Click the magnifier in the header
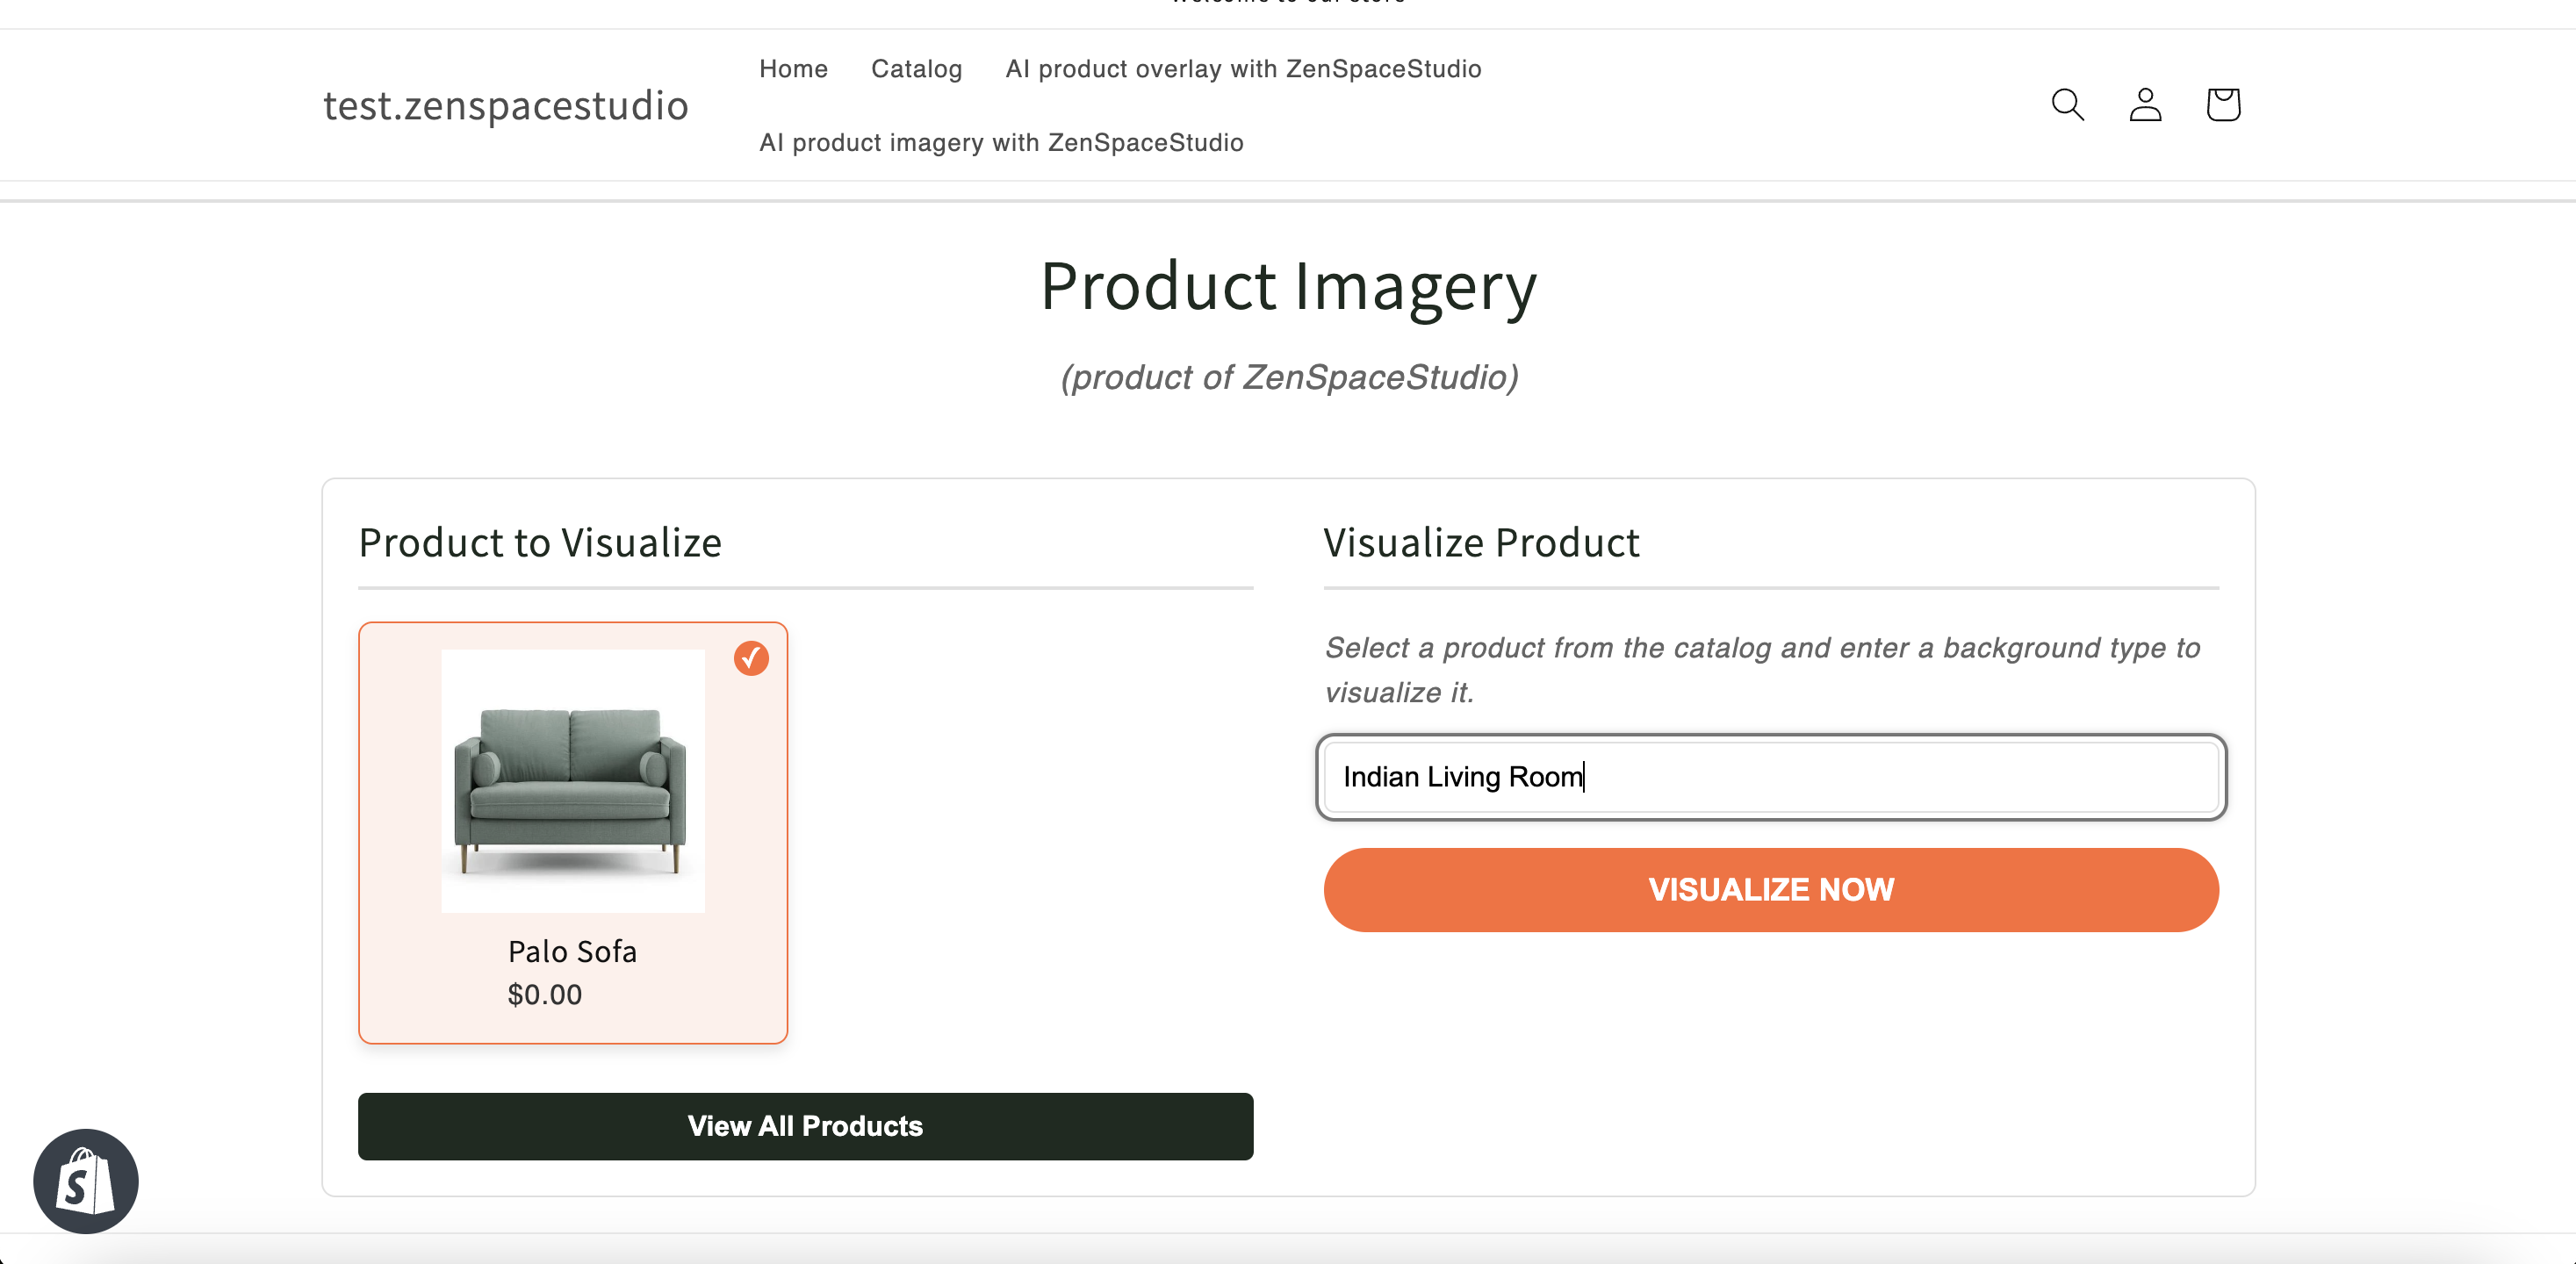The width and height of the screenshot is (2576, 1264). pyautogui.click(x=2067, y=104)
